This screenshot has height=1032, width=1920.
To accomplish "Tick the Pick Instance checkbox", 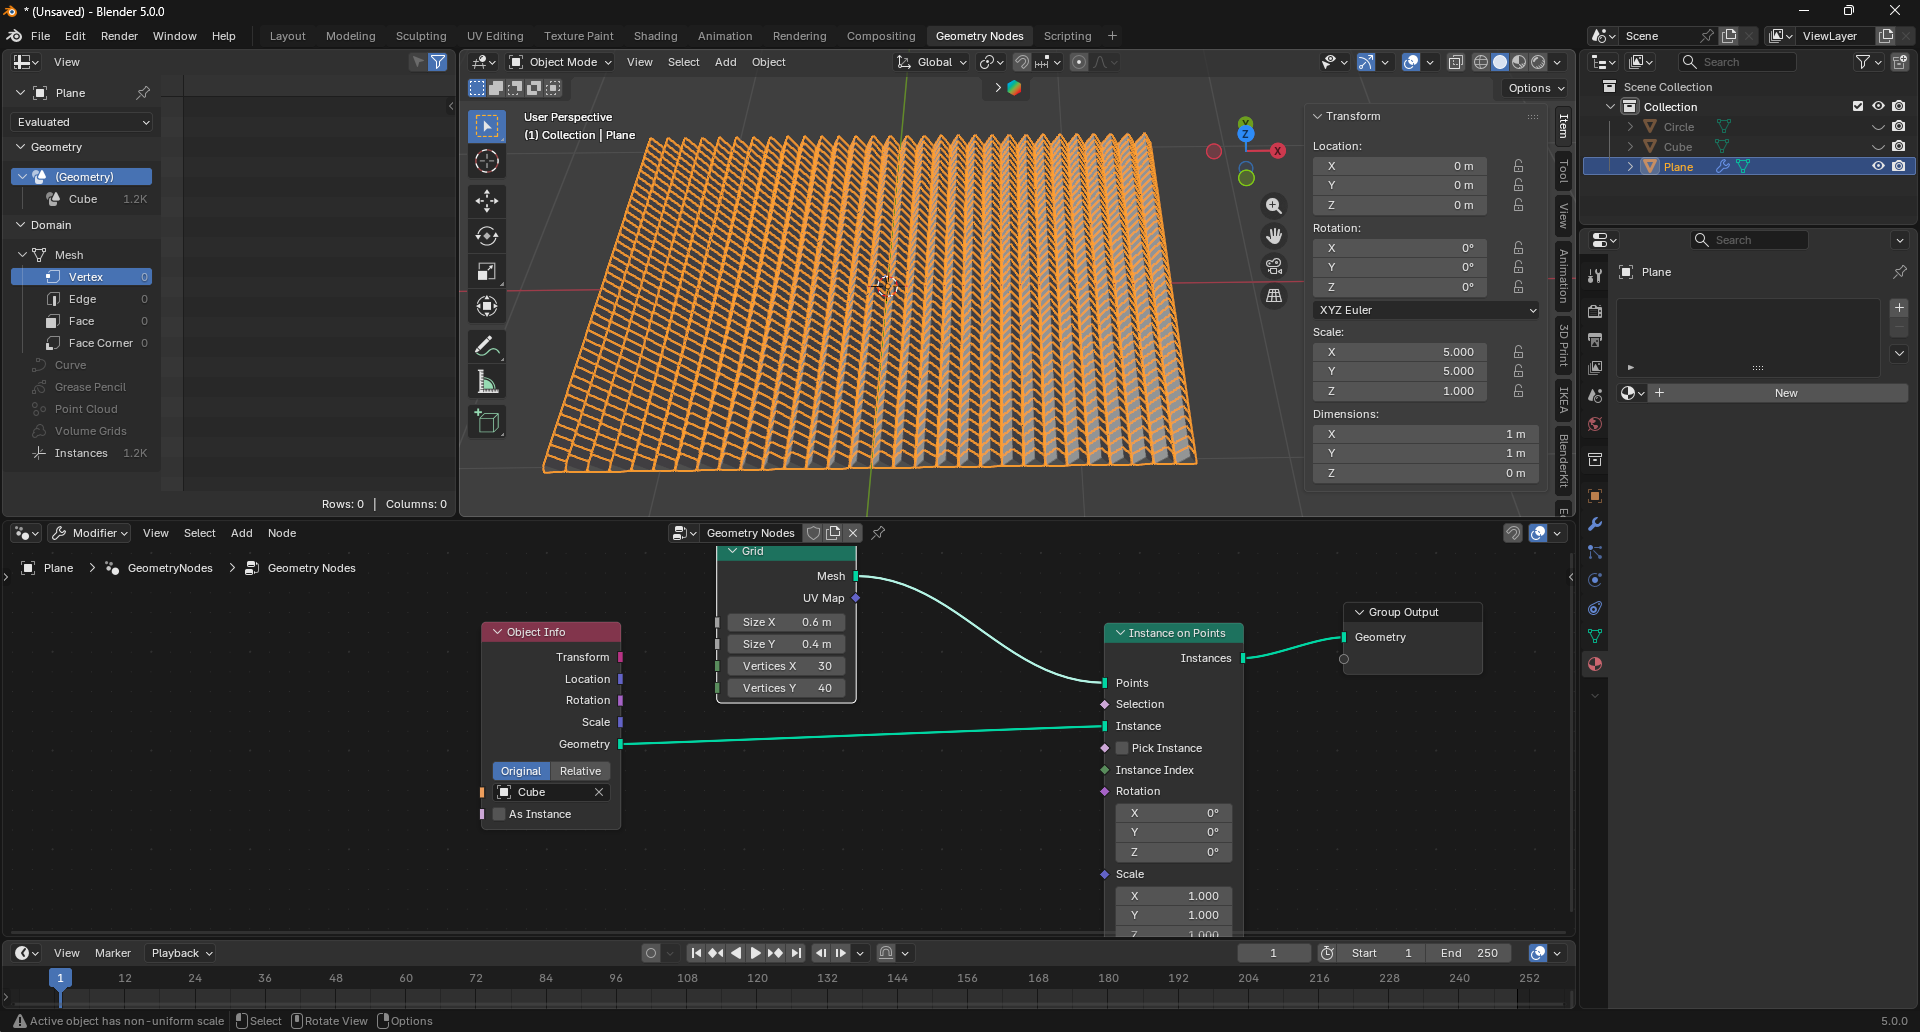I will click(1122, 748).
